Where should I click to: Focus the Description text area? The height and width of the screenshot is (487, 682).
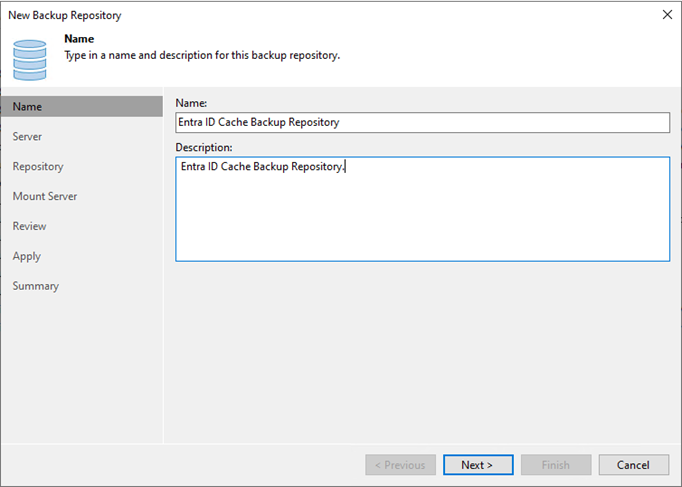pos(422,209)
